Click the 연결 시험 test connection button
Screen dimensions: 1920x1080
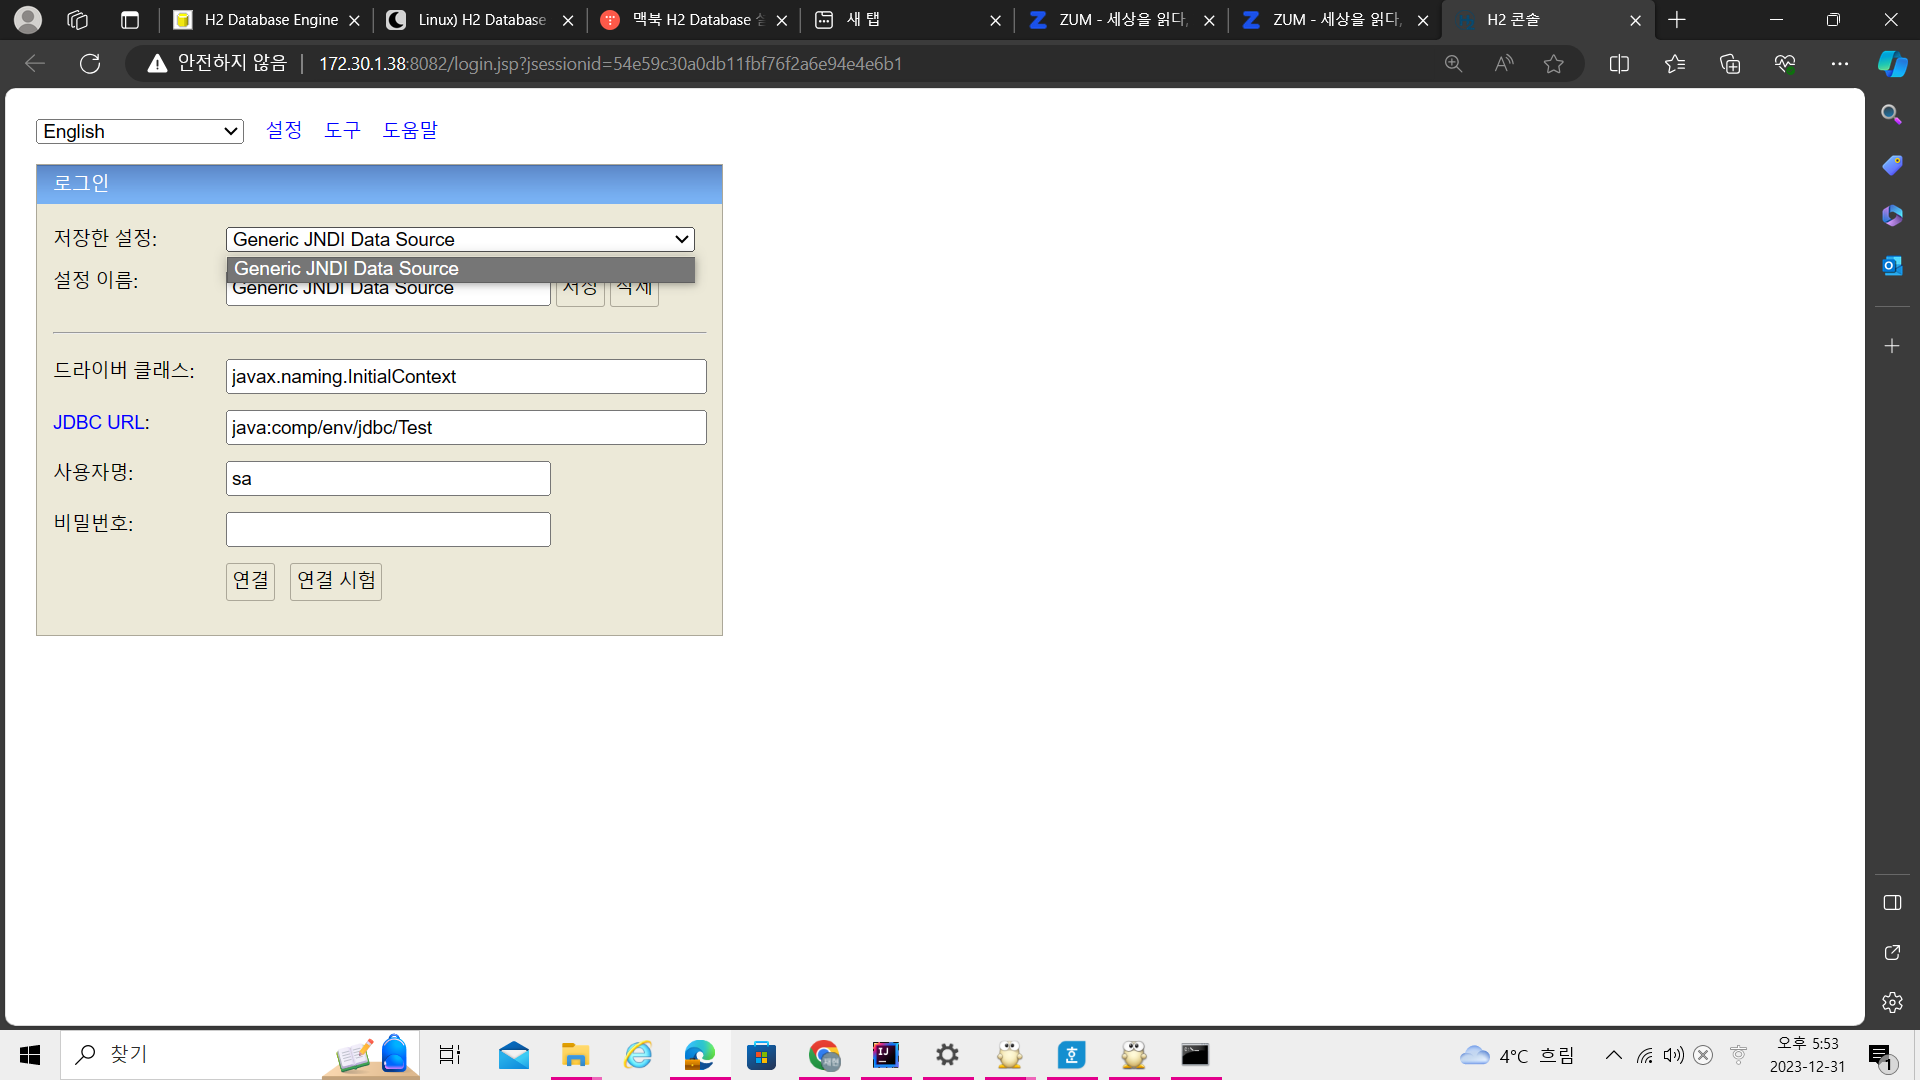336,581
